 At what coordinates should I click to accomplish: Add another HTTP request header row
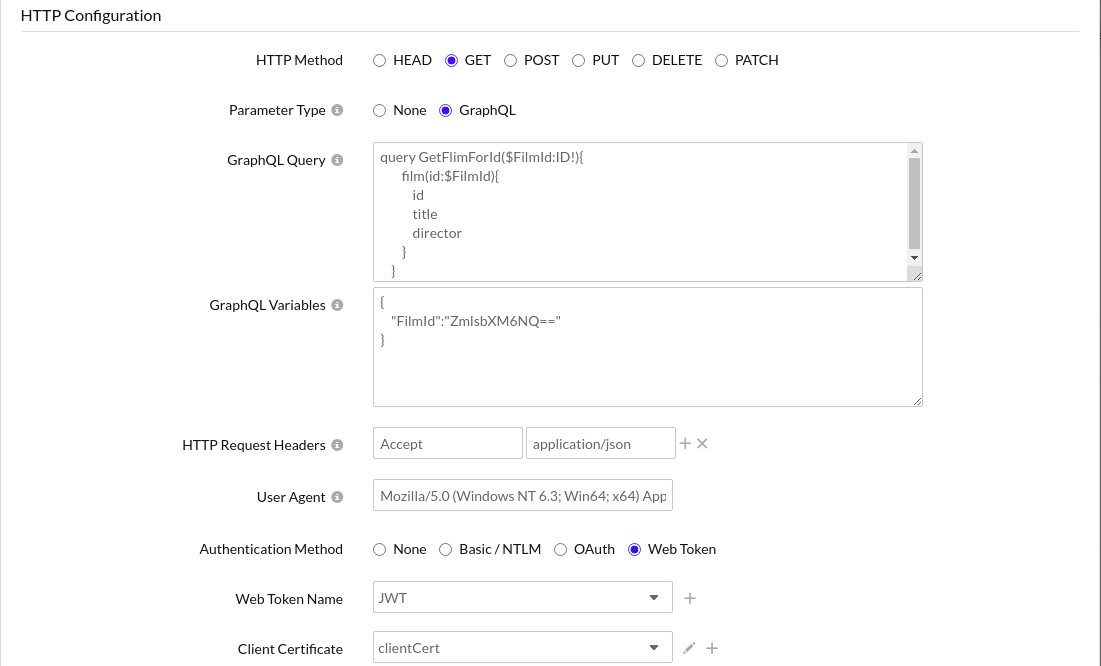[x=685, y=443]
